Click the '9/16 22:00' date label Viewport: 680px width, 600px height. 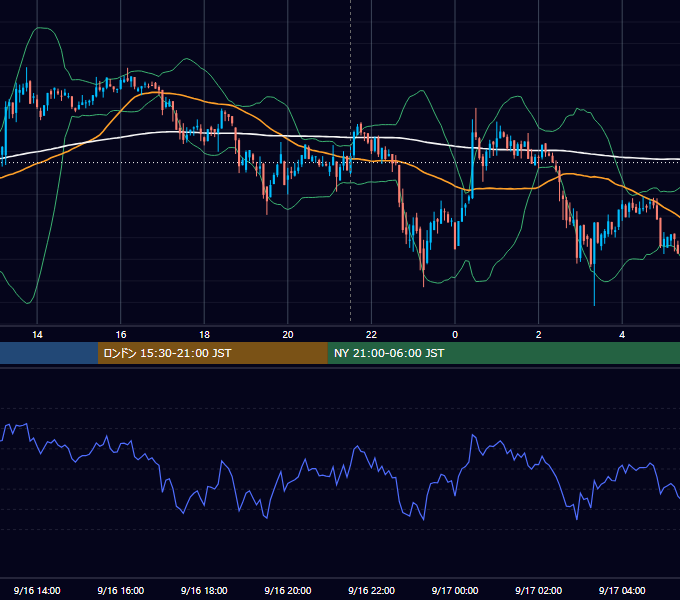(372, 590)
